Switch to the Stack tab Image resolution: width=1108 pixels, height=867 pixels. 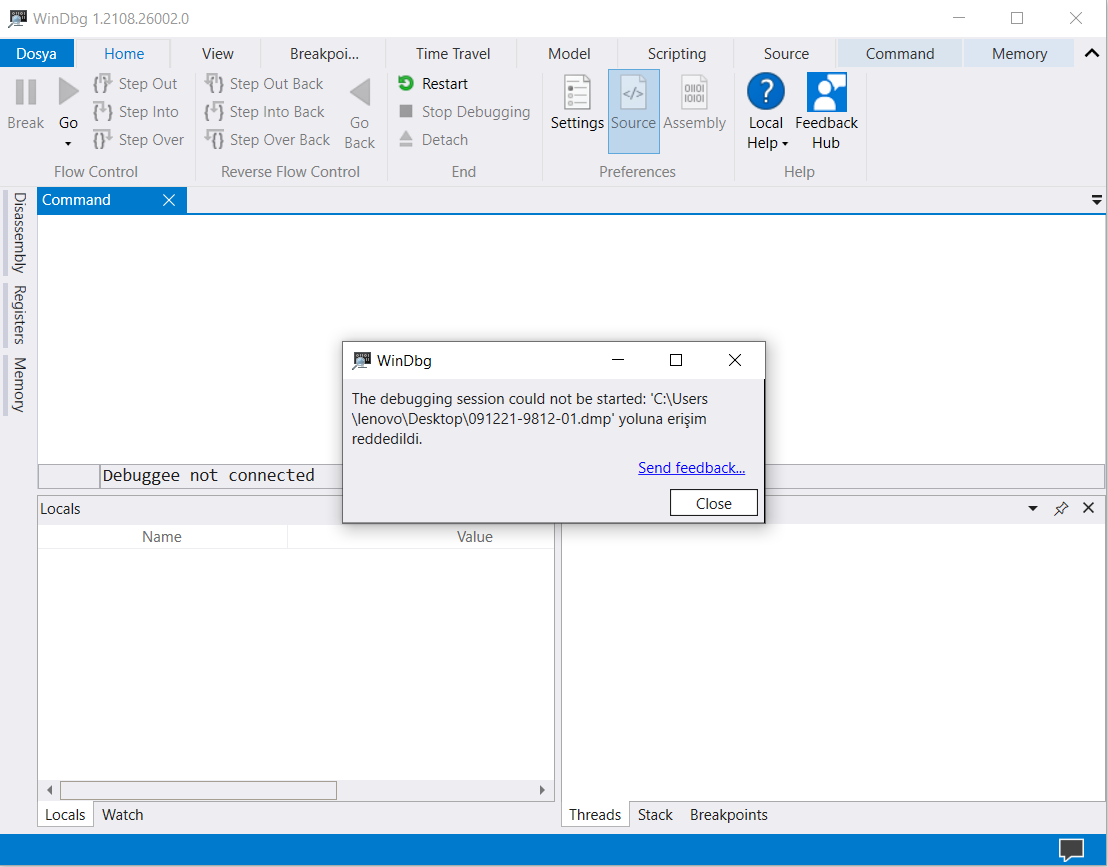coord(655,815)
